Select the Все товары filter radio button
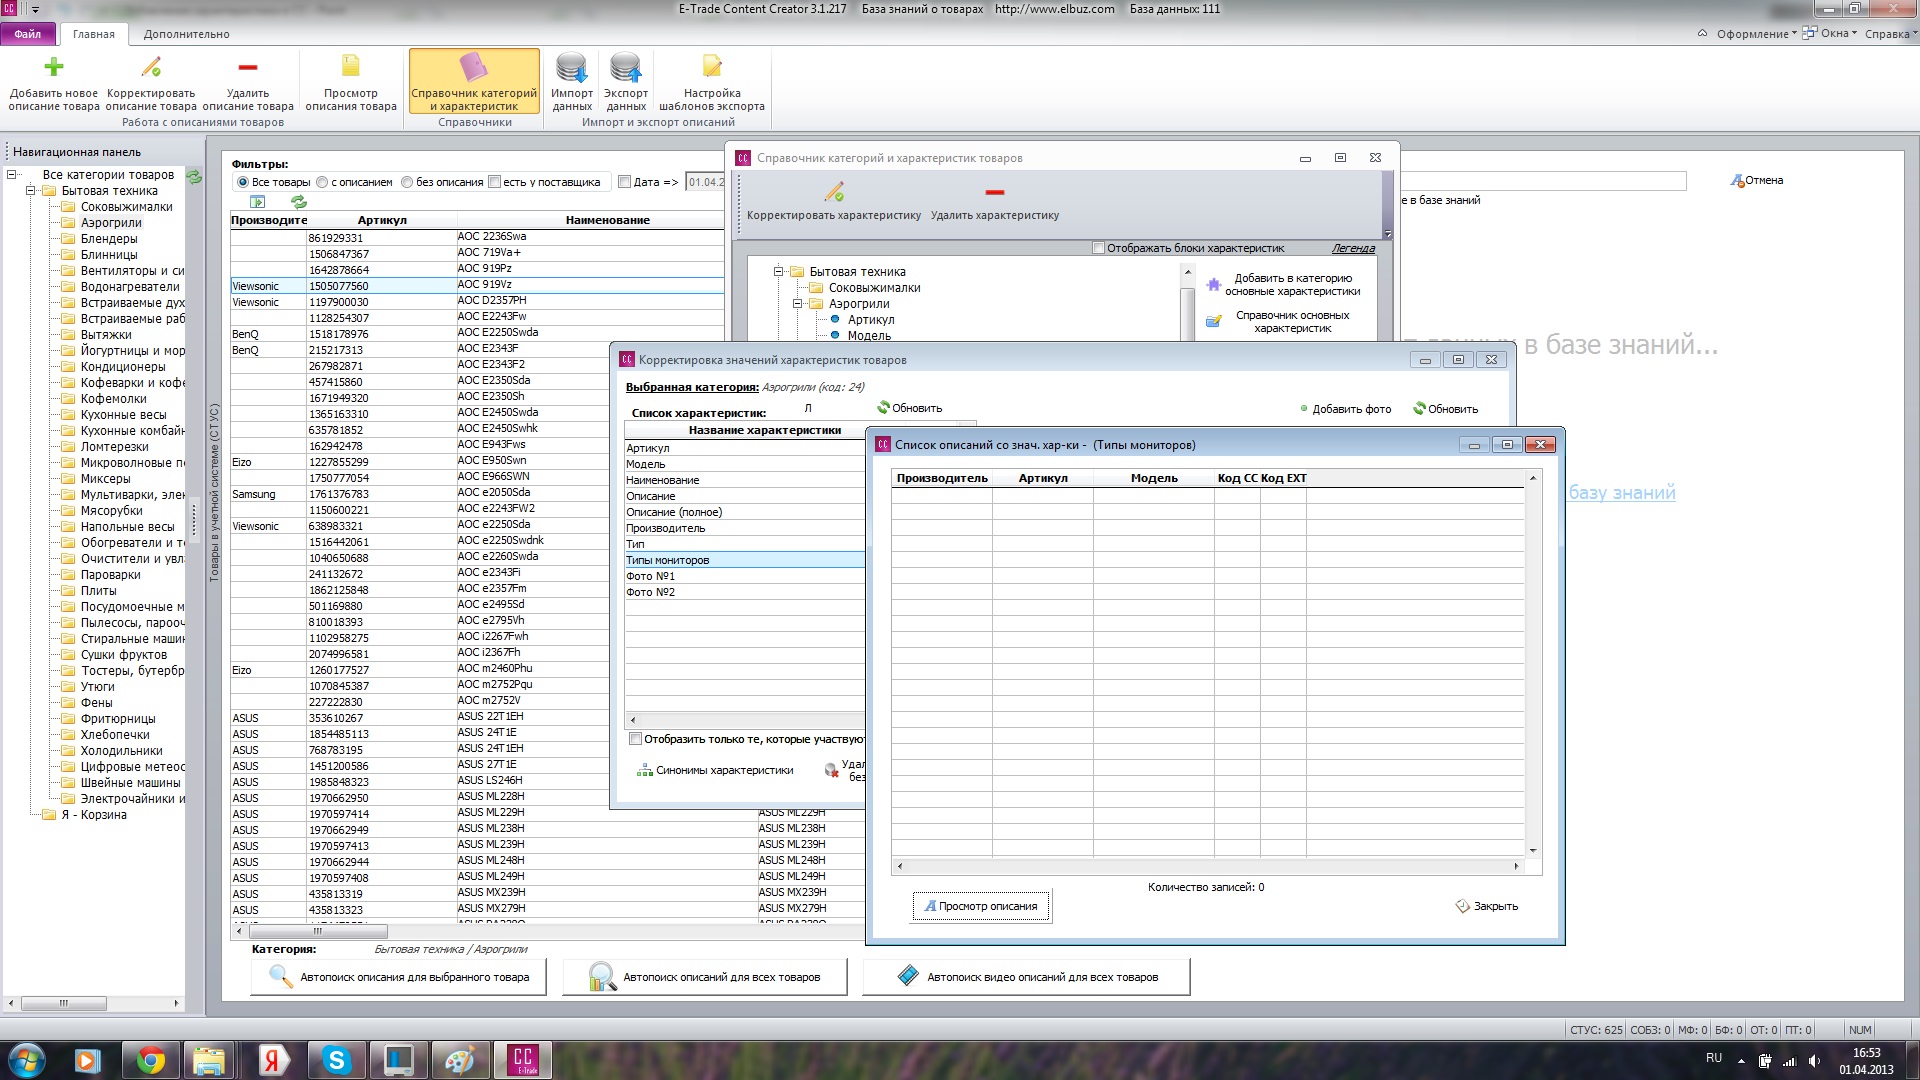The image size is (1920, 1080). (242, 182)
